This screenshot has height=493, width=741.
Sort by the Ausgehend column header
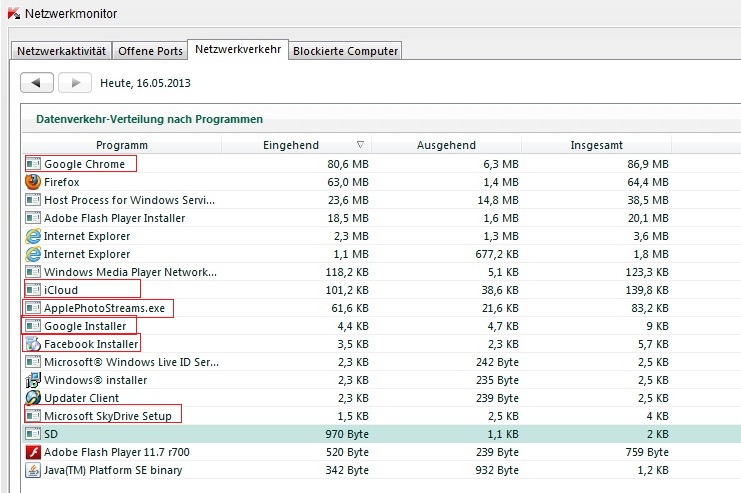447,145
